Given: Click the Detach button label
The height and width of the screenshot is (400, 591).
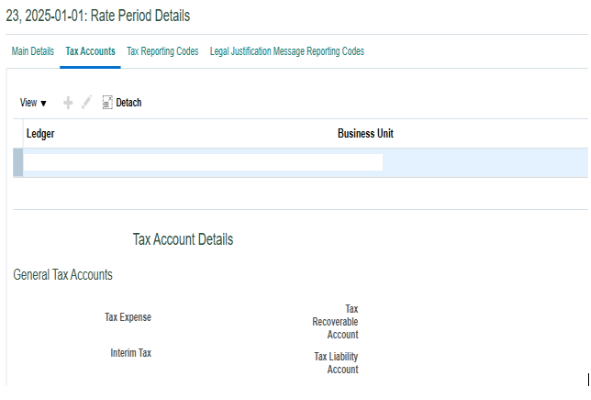Looking at the screenshot, I should [129, 103].
